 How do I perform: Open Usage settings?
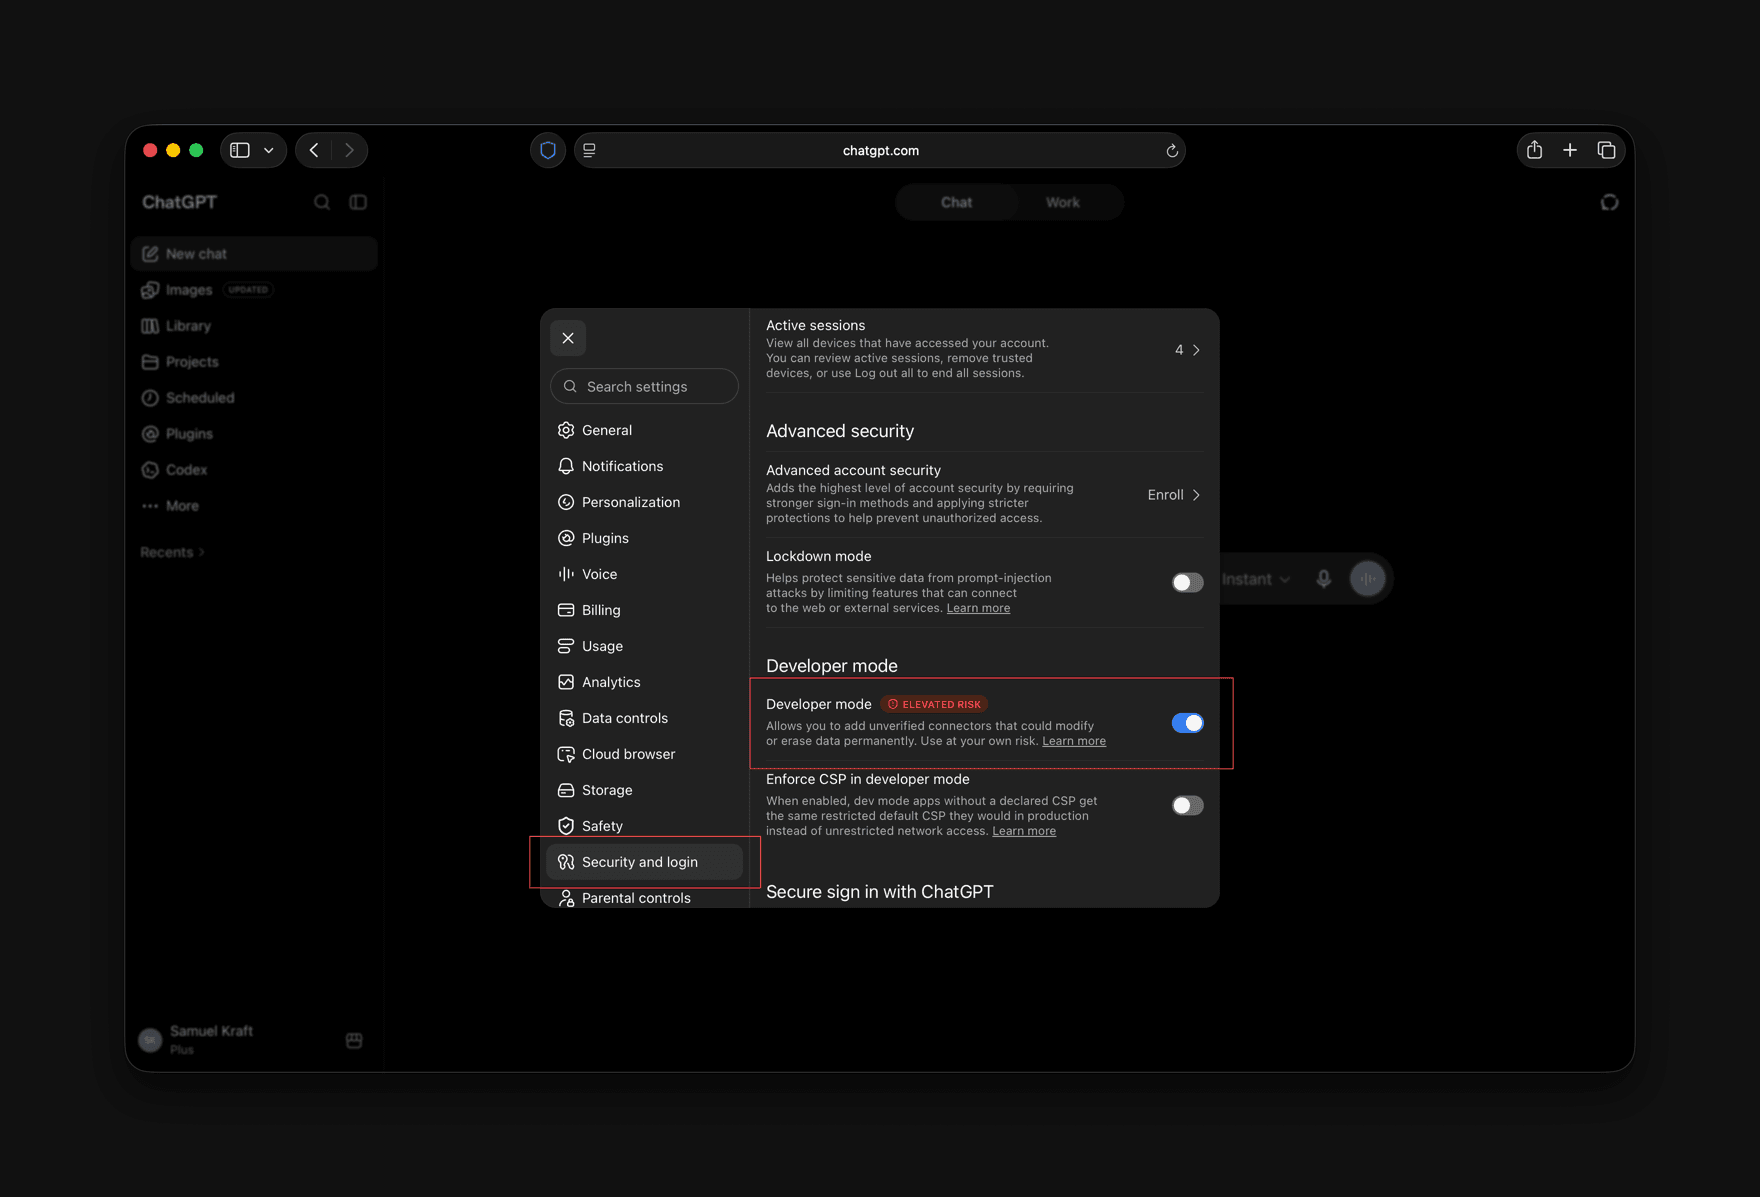pyautogui.click(x=644, y=646)
